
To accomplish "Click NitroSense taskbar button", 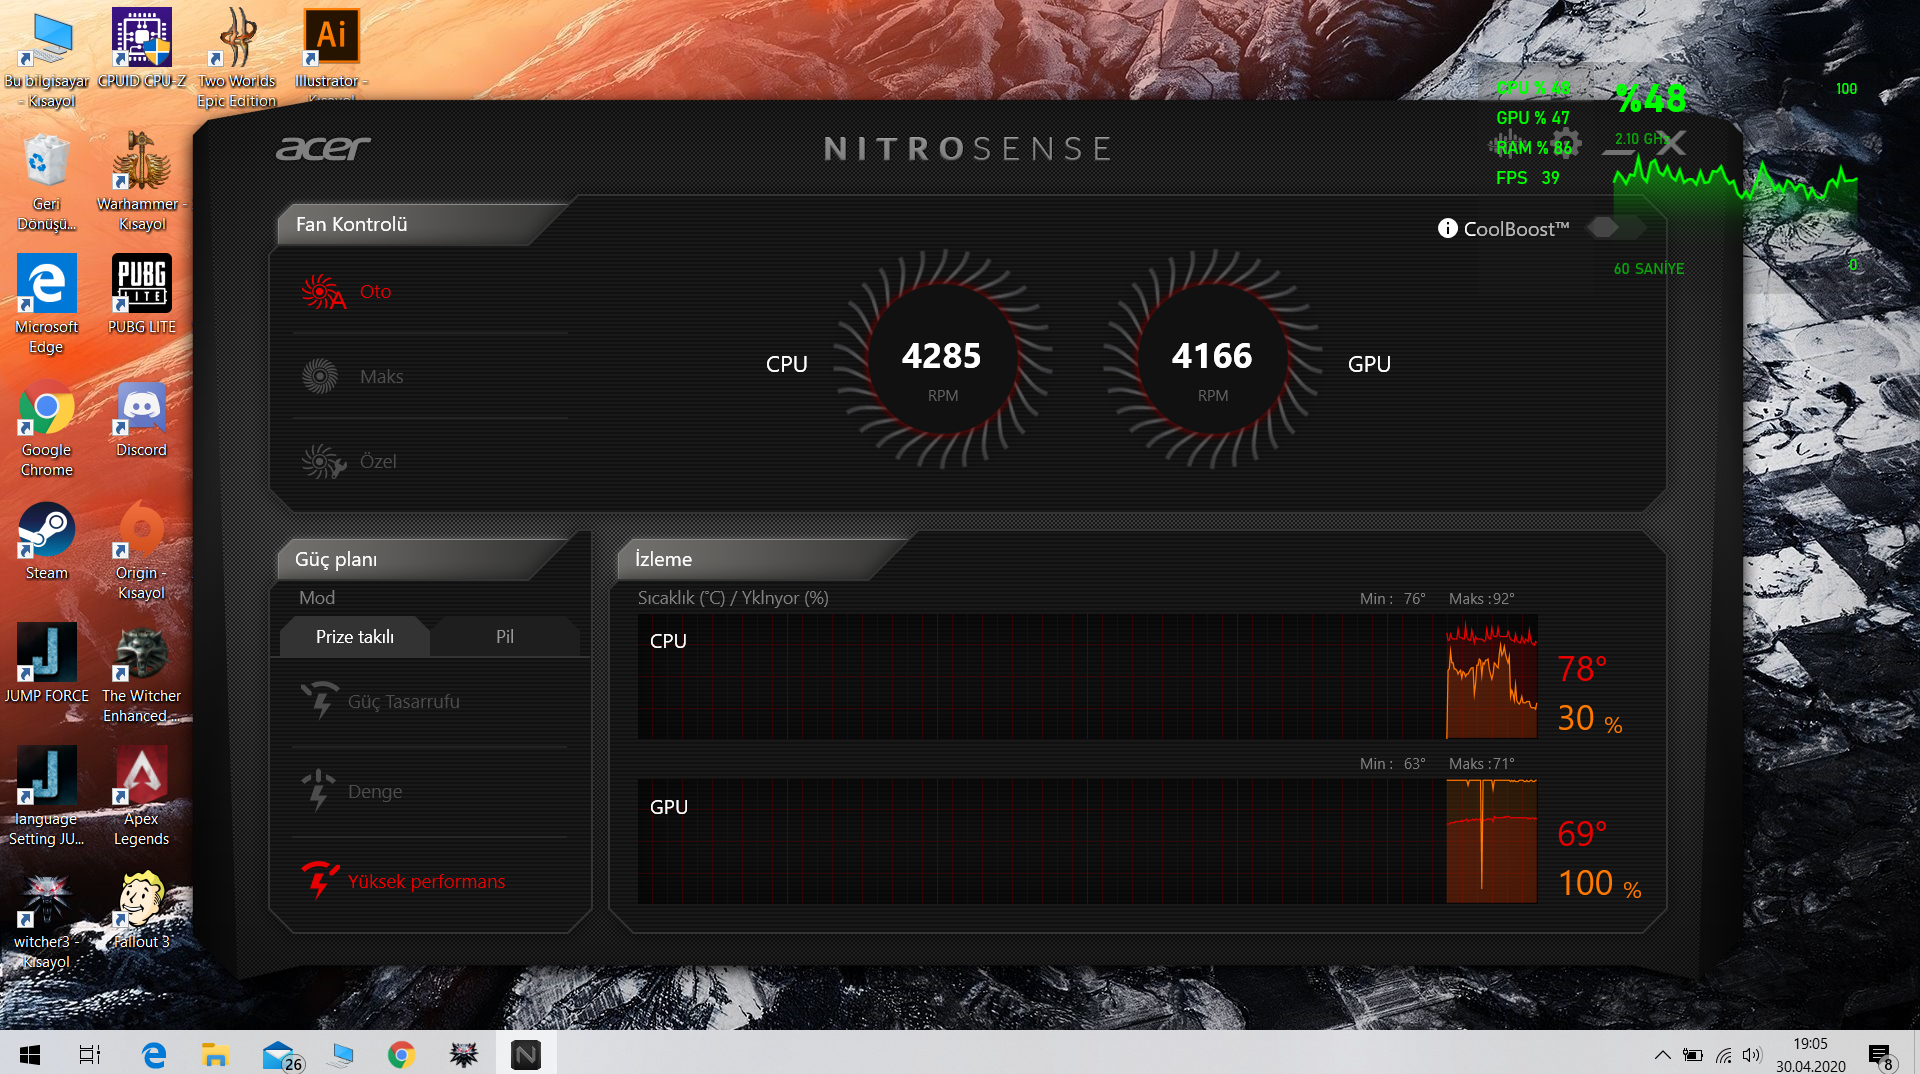I will [526, 1054].
